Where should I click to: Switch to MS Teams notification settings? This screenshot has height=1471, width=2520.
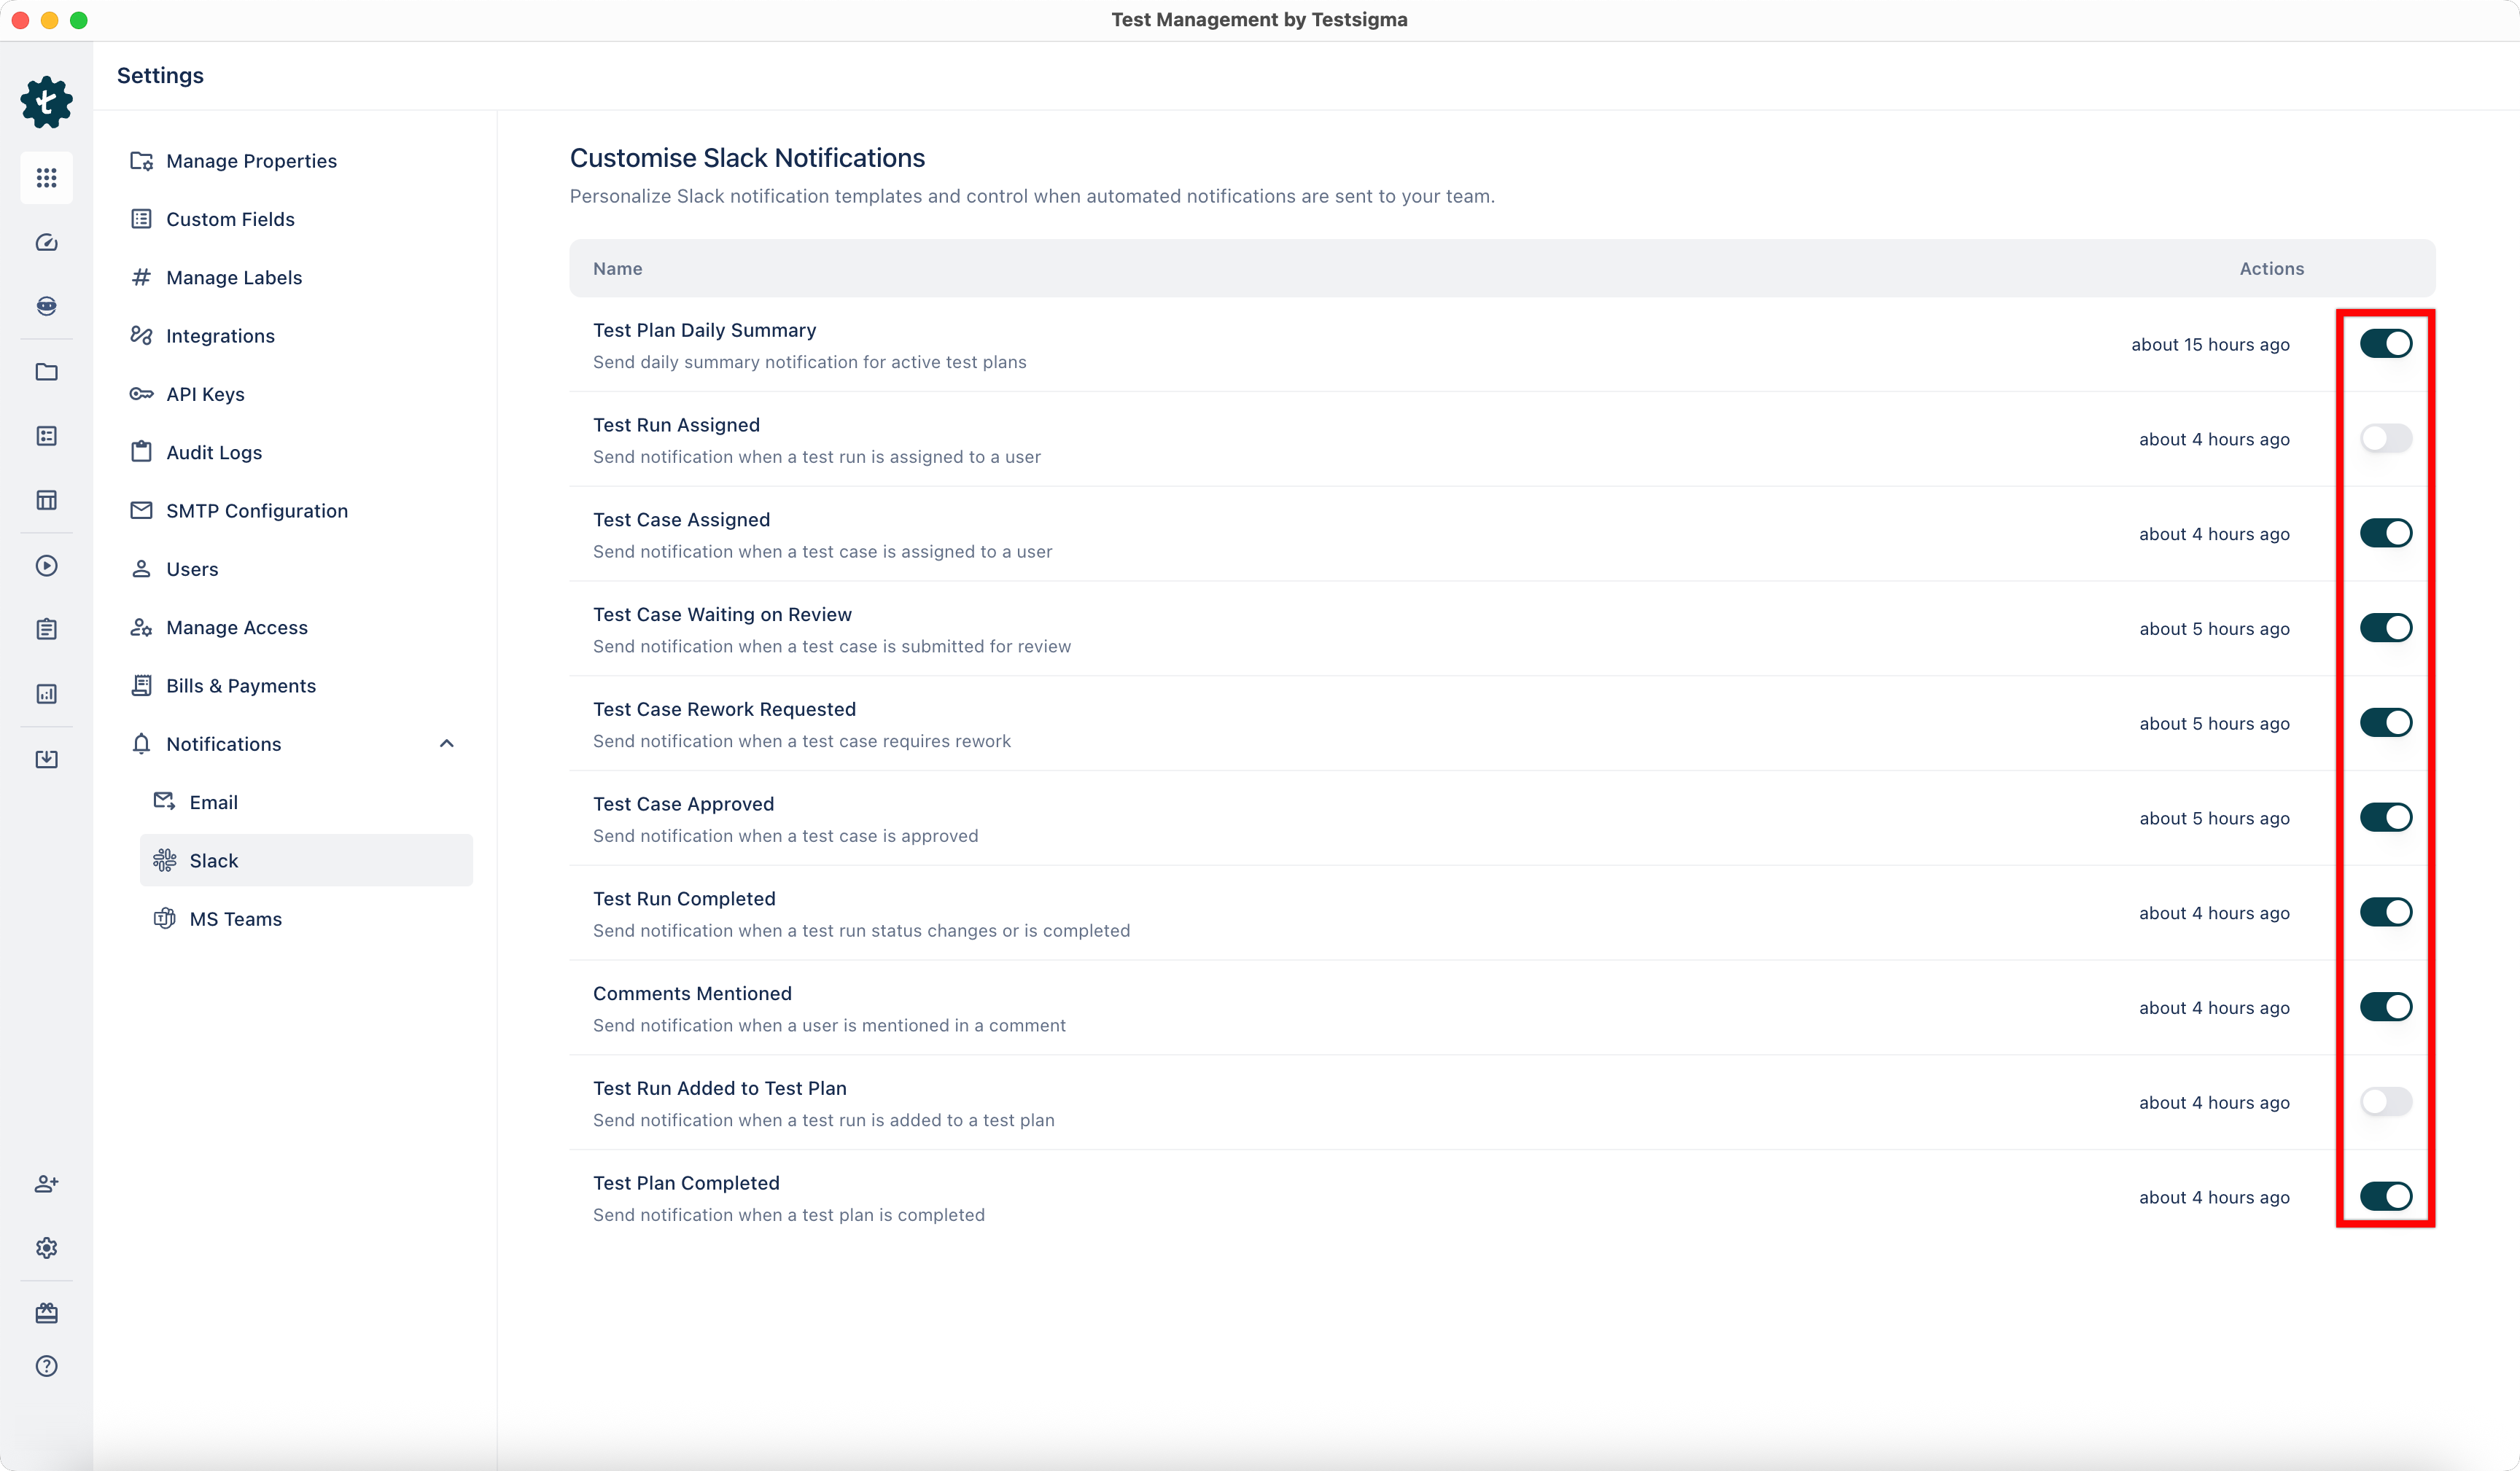tap(235, 918)
